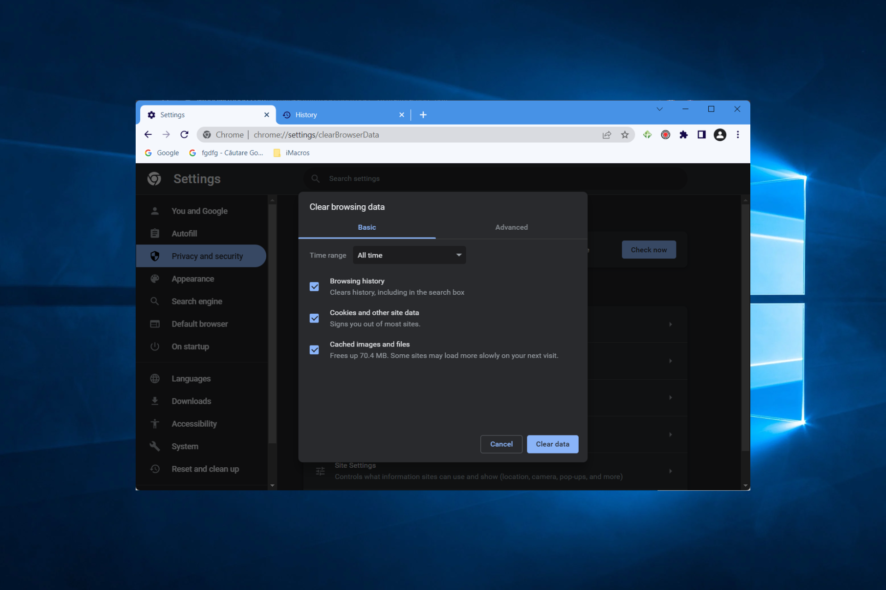This screenshot has height=590, width=886.
Task: Open the tab search chevron
Action: tap(659, 109)
